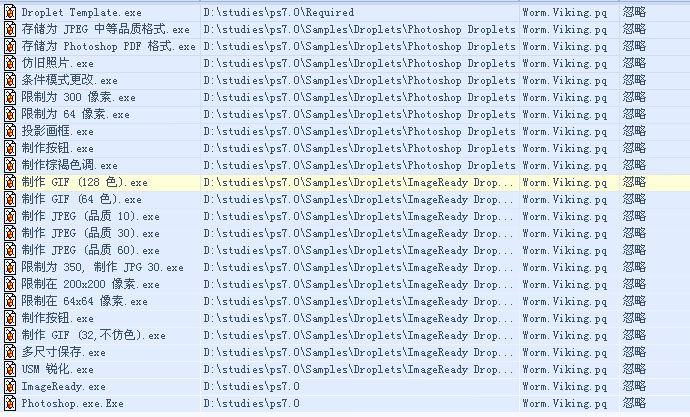
Task: Click 忽略 in the ImageReady.exe row
Action: (634, 386)
